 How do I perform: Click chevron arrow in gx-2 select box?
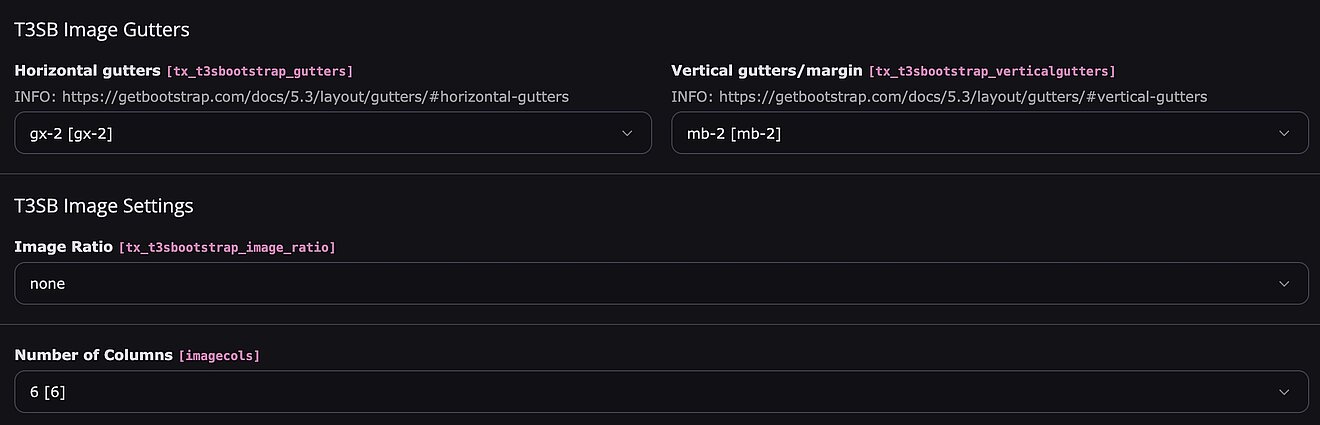627,133
